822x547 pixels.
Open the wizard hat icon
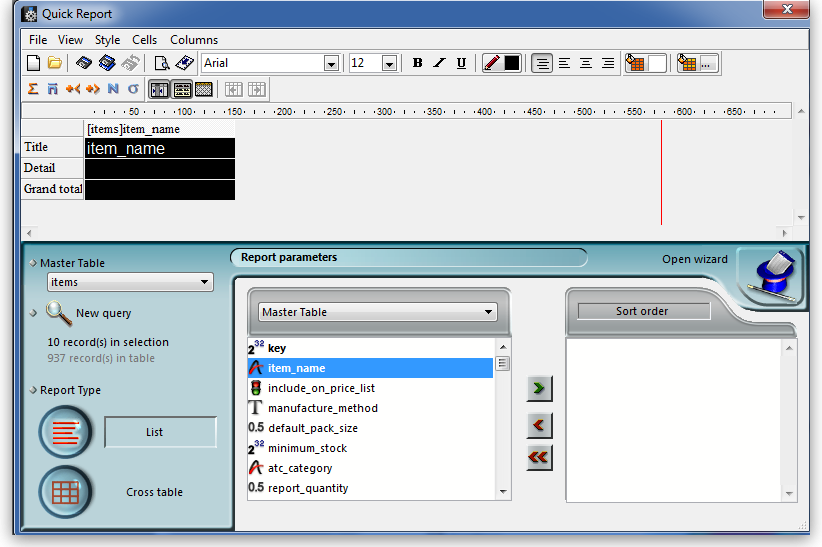point(772,275)
